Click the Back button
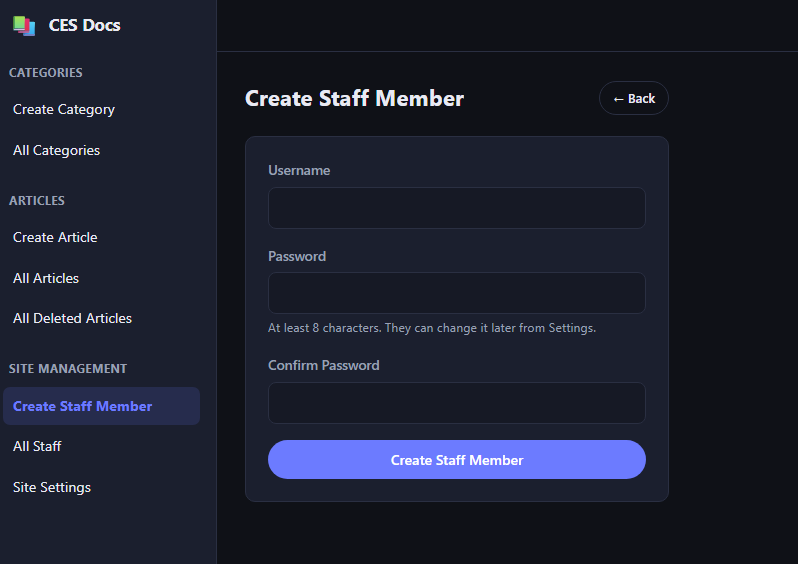 point(634,98)
